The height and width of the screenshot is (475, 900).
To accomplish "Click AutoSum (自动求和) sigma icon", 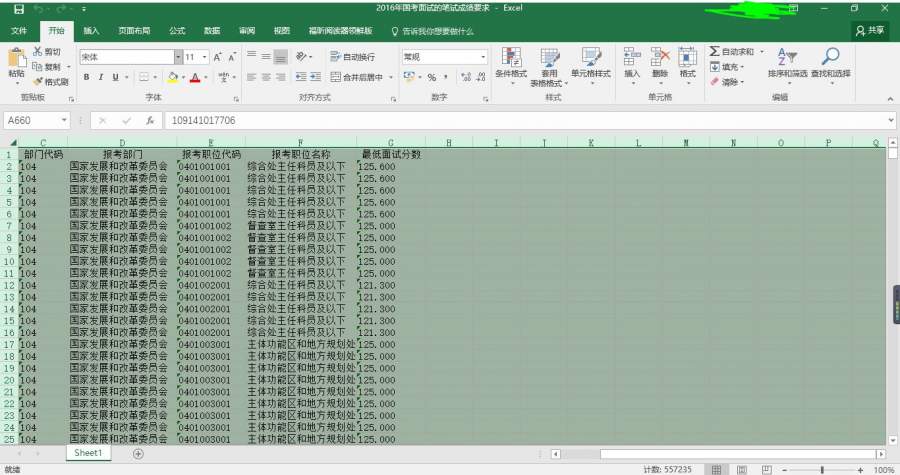I will coord(714,51).
